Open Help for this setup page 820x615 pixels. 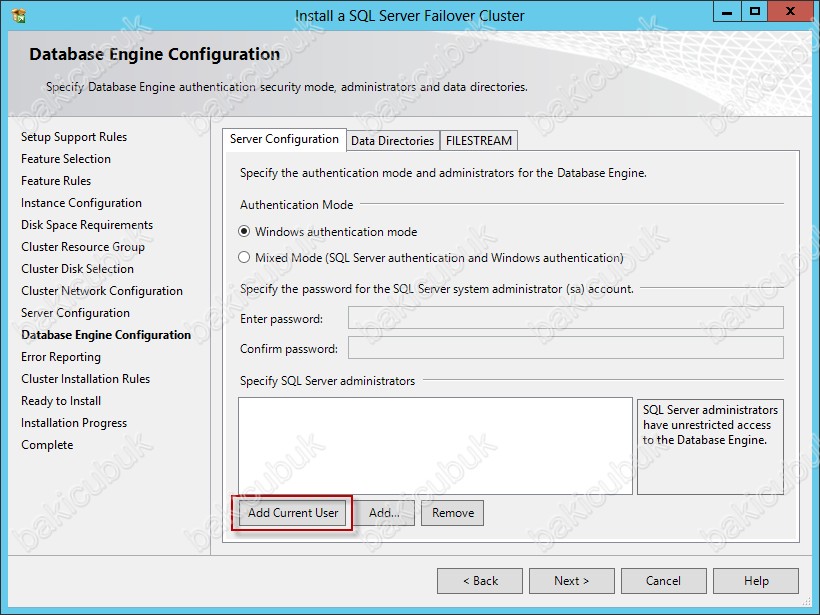click(x=756, y=581)
